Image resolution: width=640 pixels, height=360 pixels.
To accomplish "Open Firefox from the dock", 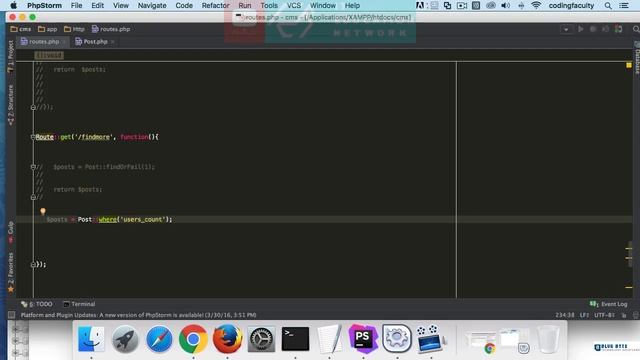I will [x=227, y=339].
